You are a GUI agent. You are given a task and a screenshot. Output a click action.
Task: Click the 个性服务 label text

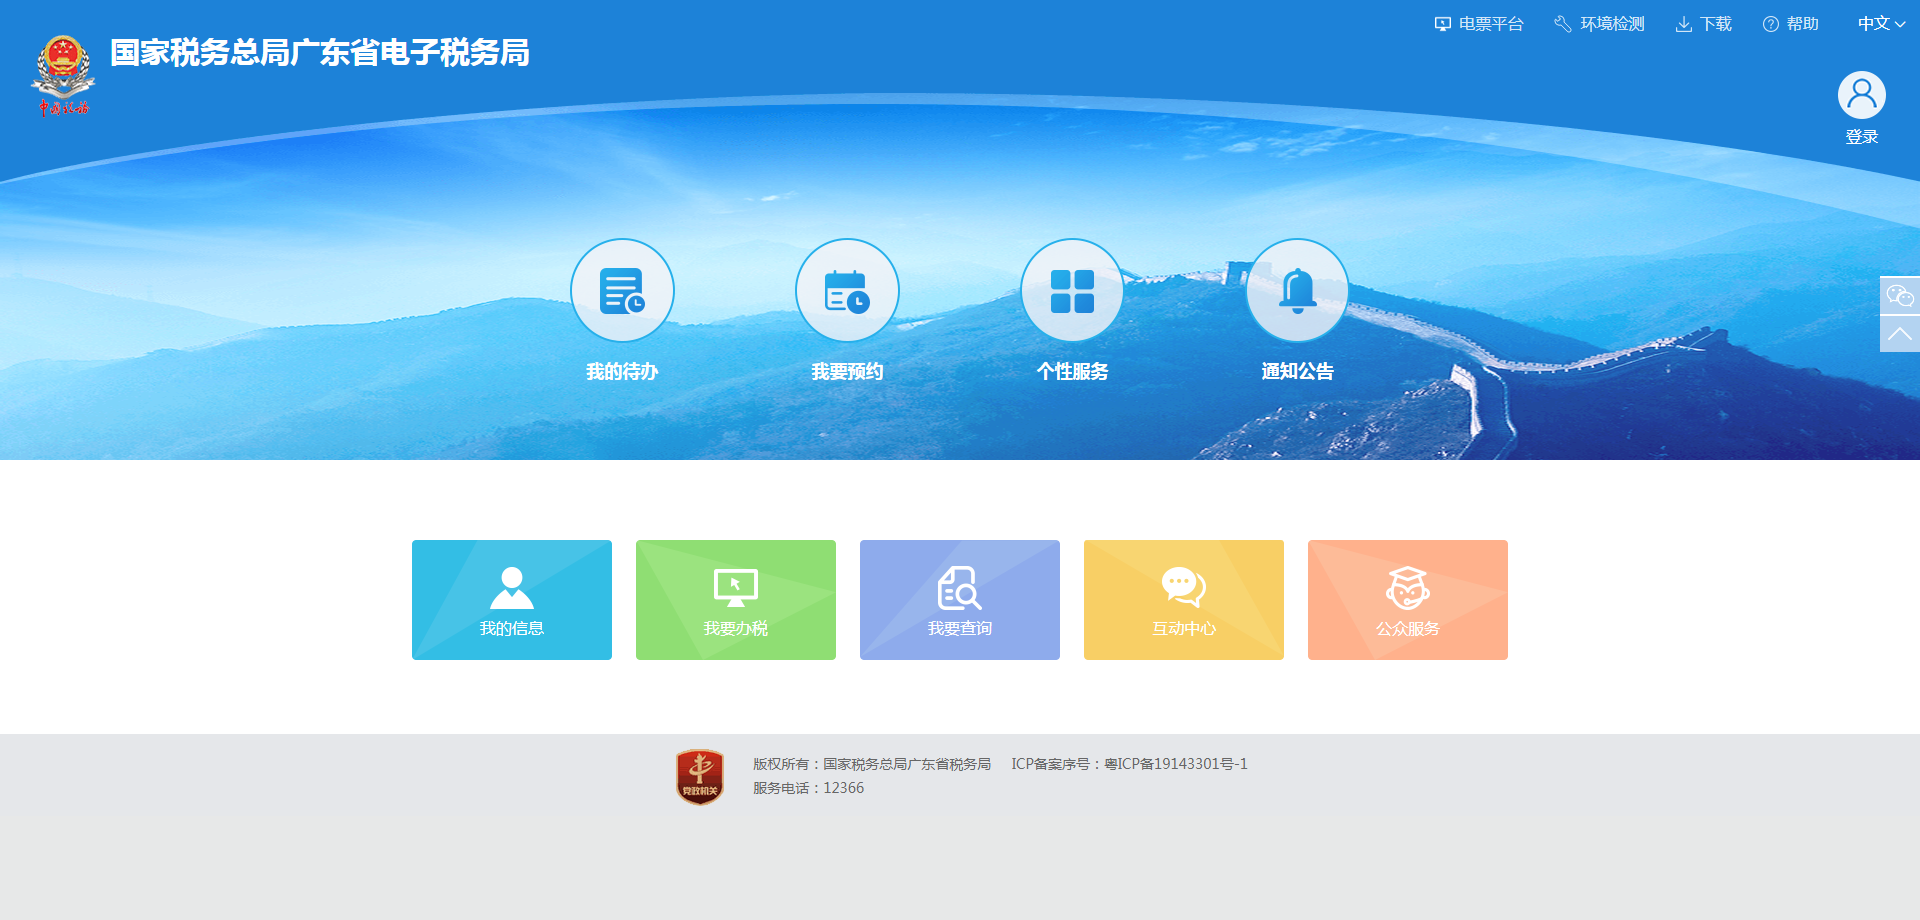point(1072,372)
